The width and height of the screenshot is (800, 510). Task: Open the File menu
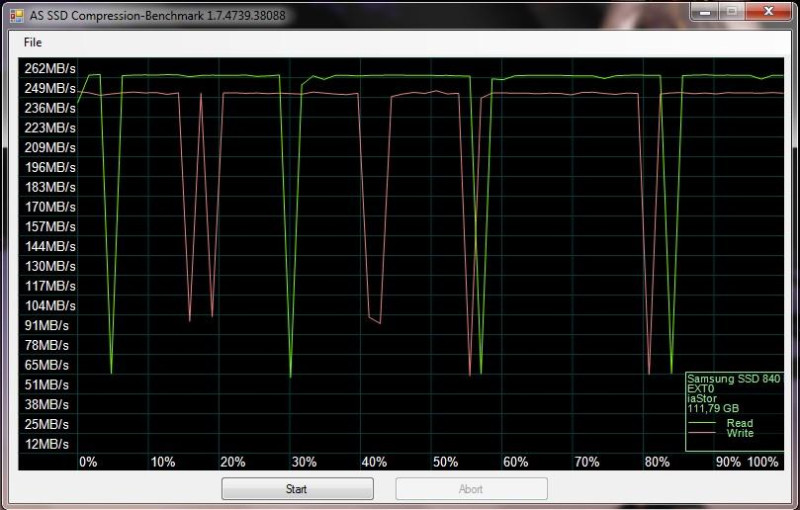pyautogui.click(x=33, y=42)
